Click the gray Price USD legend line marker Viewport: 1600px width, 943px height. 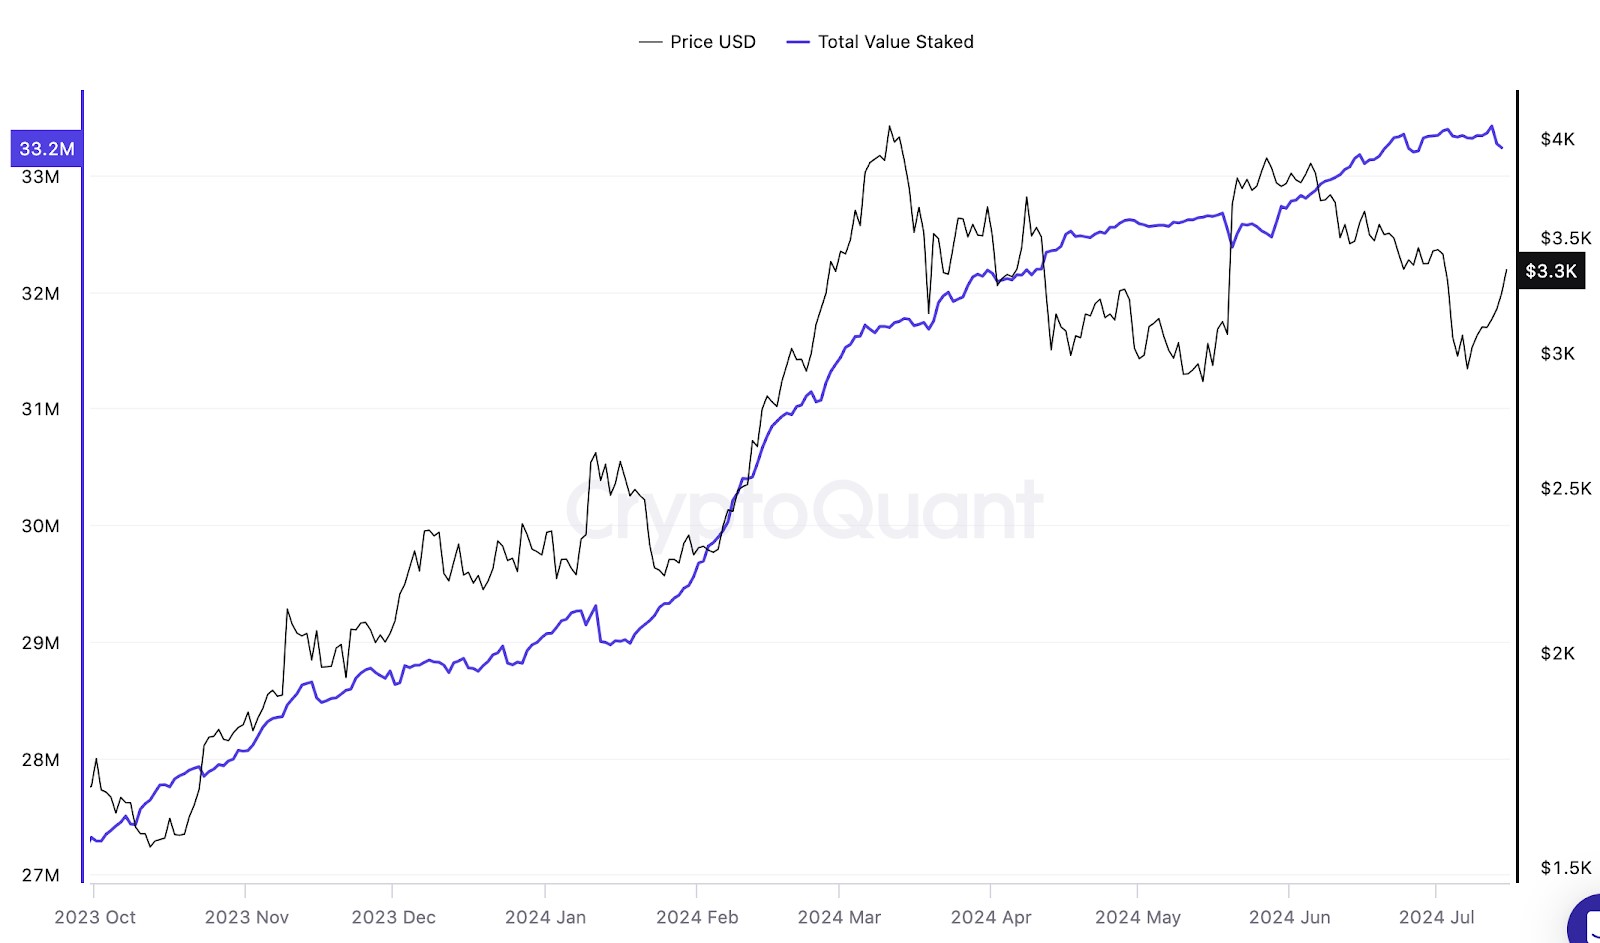click(650, 42)
